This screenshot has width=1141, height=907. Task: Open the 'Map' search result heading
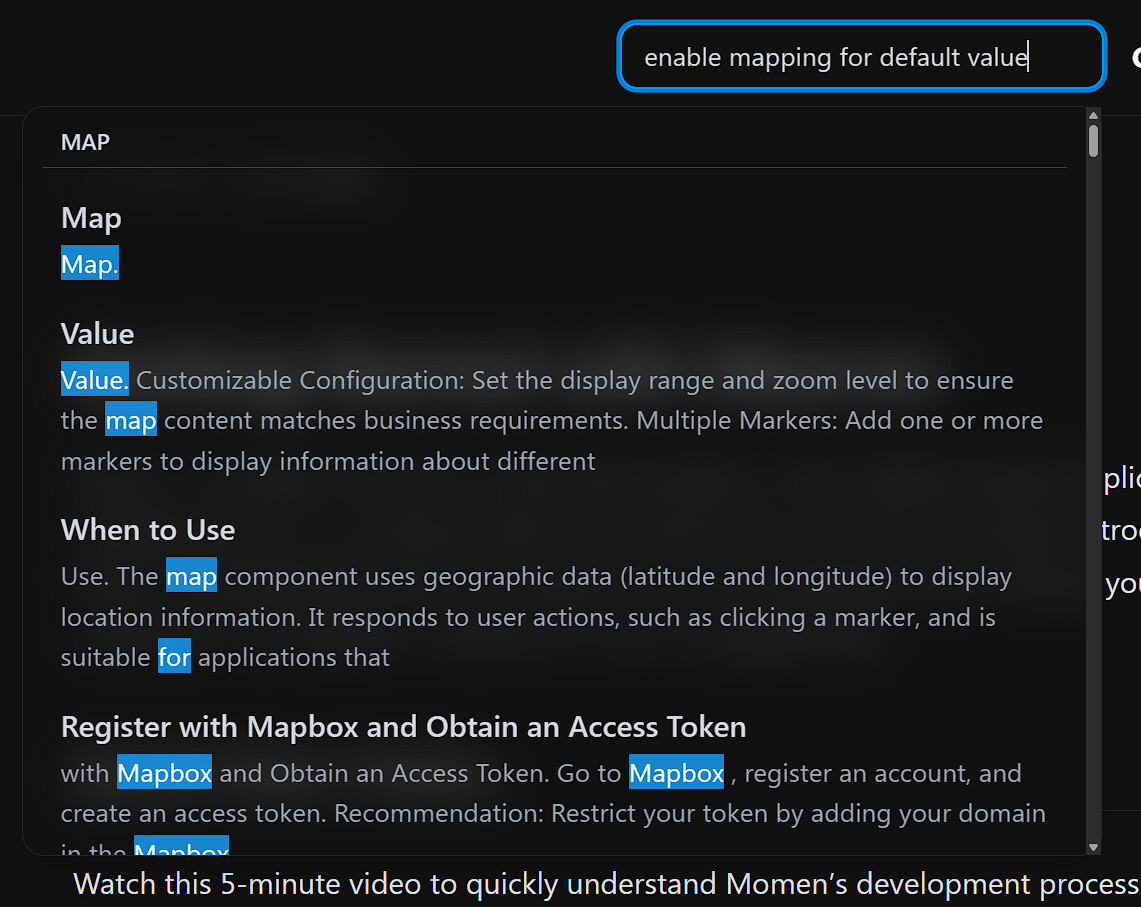tap(91, 218)
